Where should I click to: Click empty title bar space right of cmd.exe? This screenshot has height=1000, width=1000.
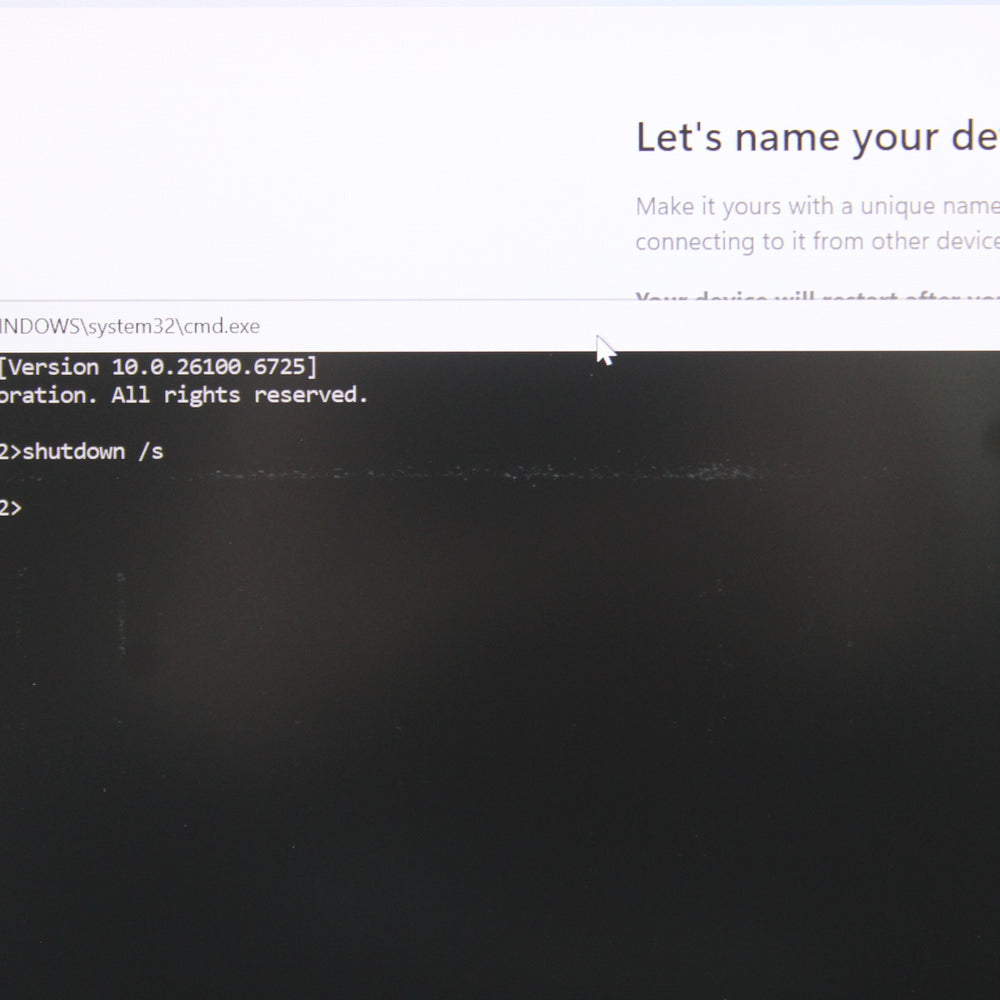pos(450,326)
